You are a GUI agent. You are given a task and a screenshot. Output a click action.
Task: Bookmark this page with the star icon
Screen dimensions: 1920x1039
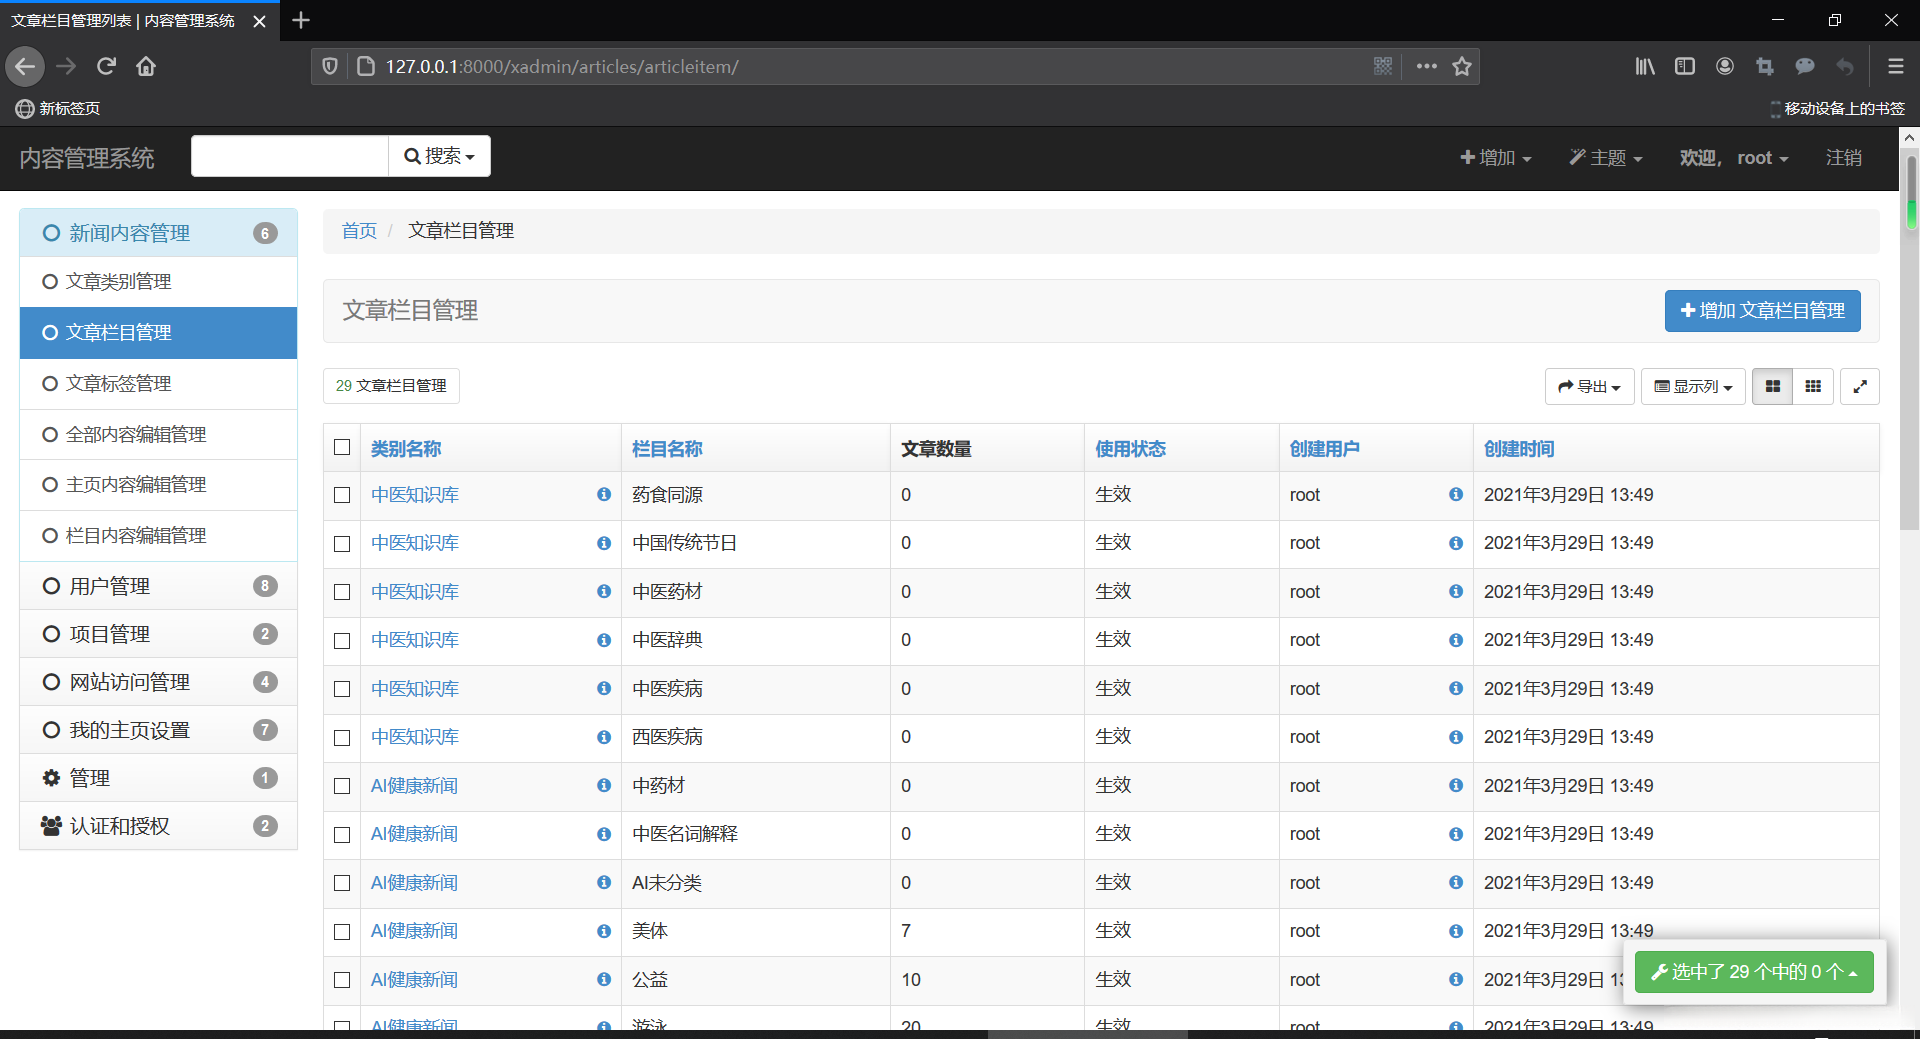coord(1462,66)
